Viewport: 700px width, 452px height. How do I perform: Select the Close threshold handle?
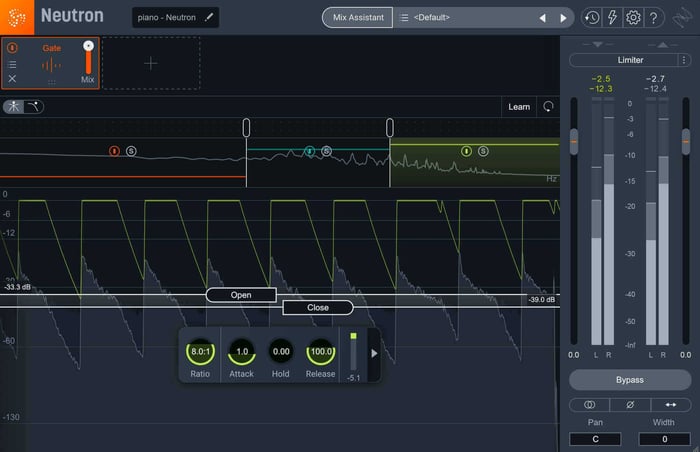[318, 307]
